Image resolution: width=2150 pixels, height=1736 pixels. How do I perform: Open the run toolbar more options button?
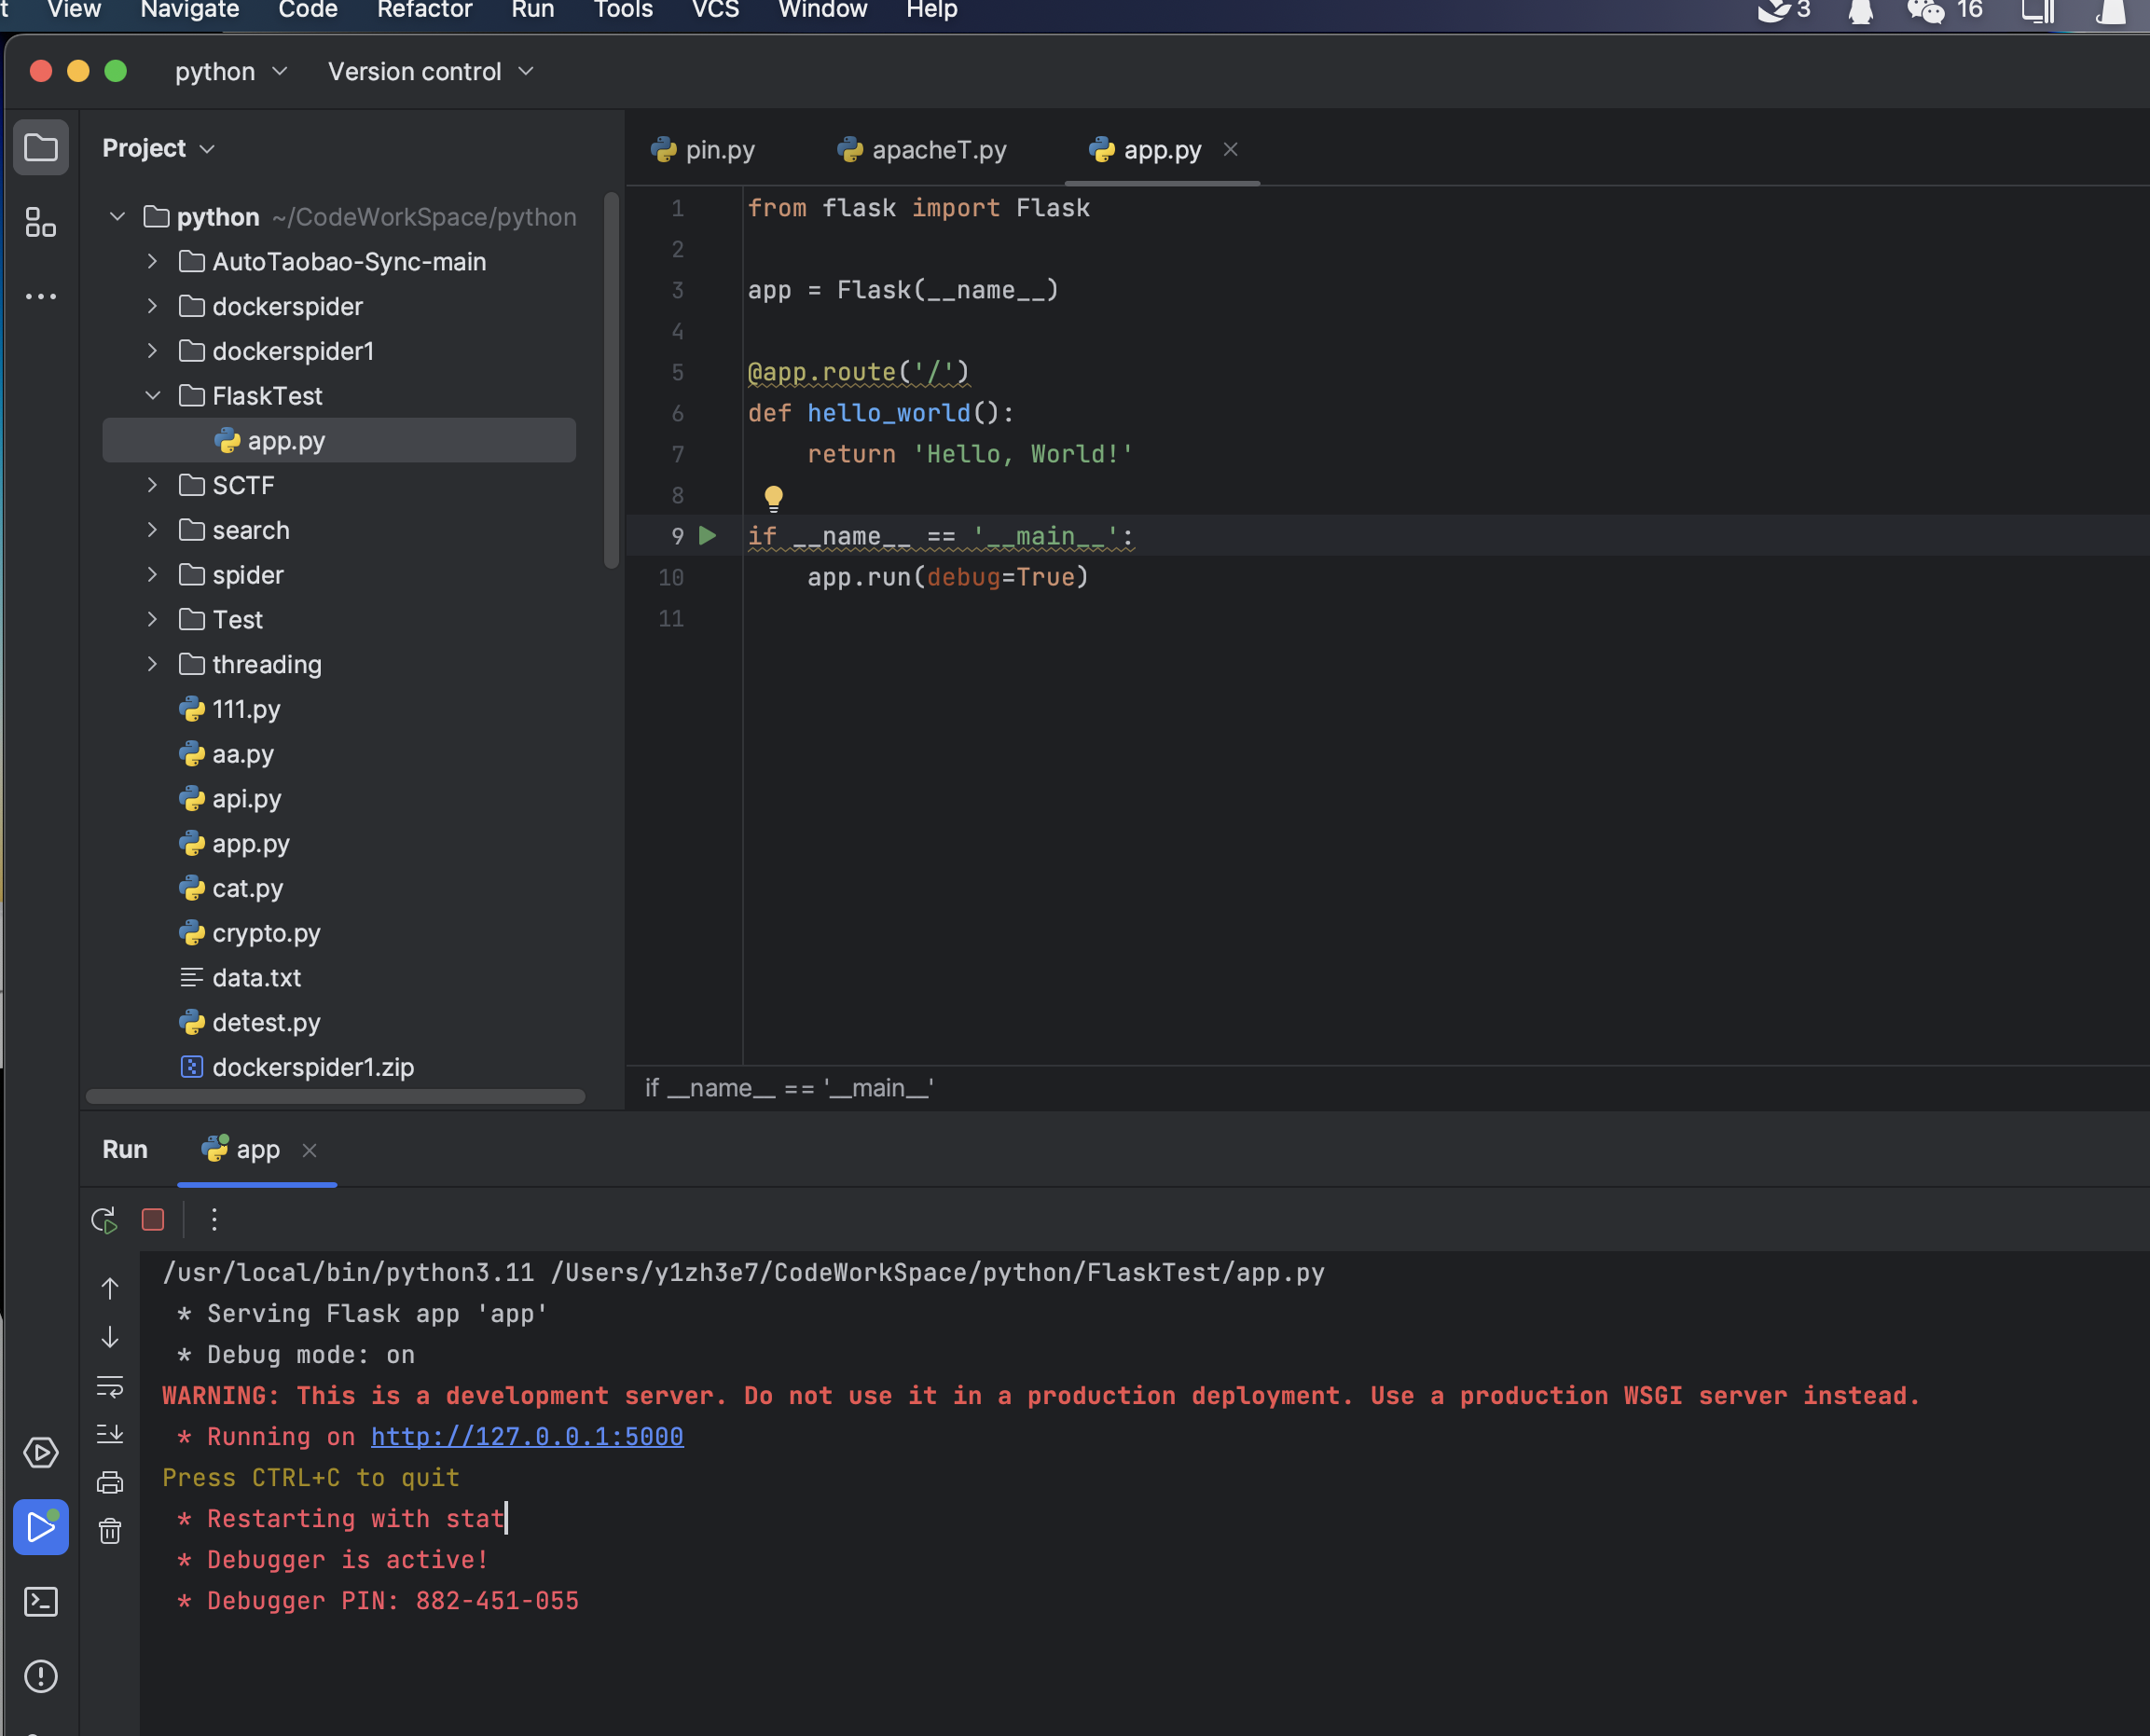click(214, 1220)
